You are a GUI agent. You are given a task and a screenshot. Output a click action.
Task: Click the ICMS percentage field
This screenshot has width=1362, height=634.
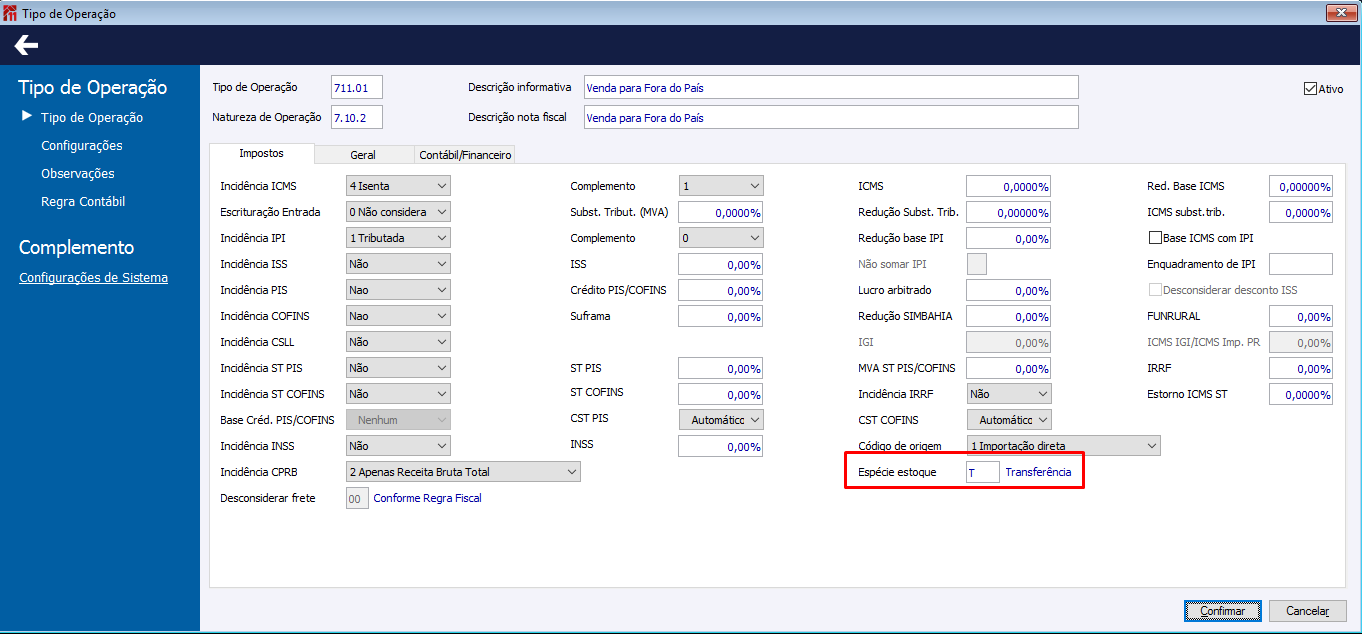pos(1009,186)
